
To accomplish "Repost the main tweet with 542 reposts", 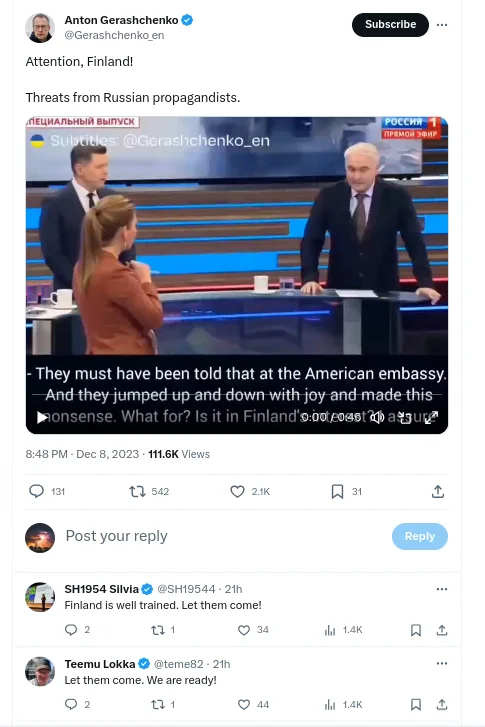I will (137, 491).
